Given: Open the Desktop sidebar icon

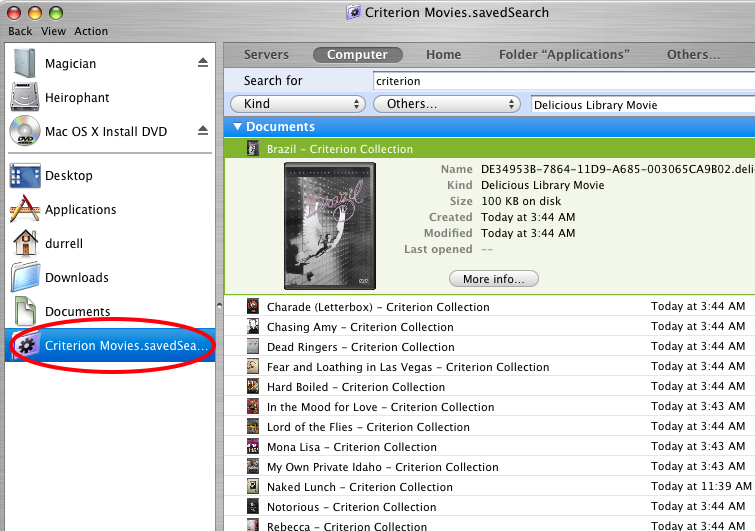Looking at the screenshot, I should (x=25, y=176).
